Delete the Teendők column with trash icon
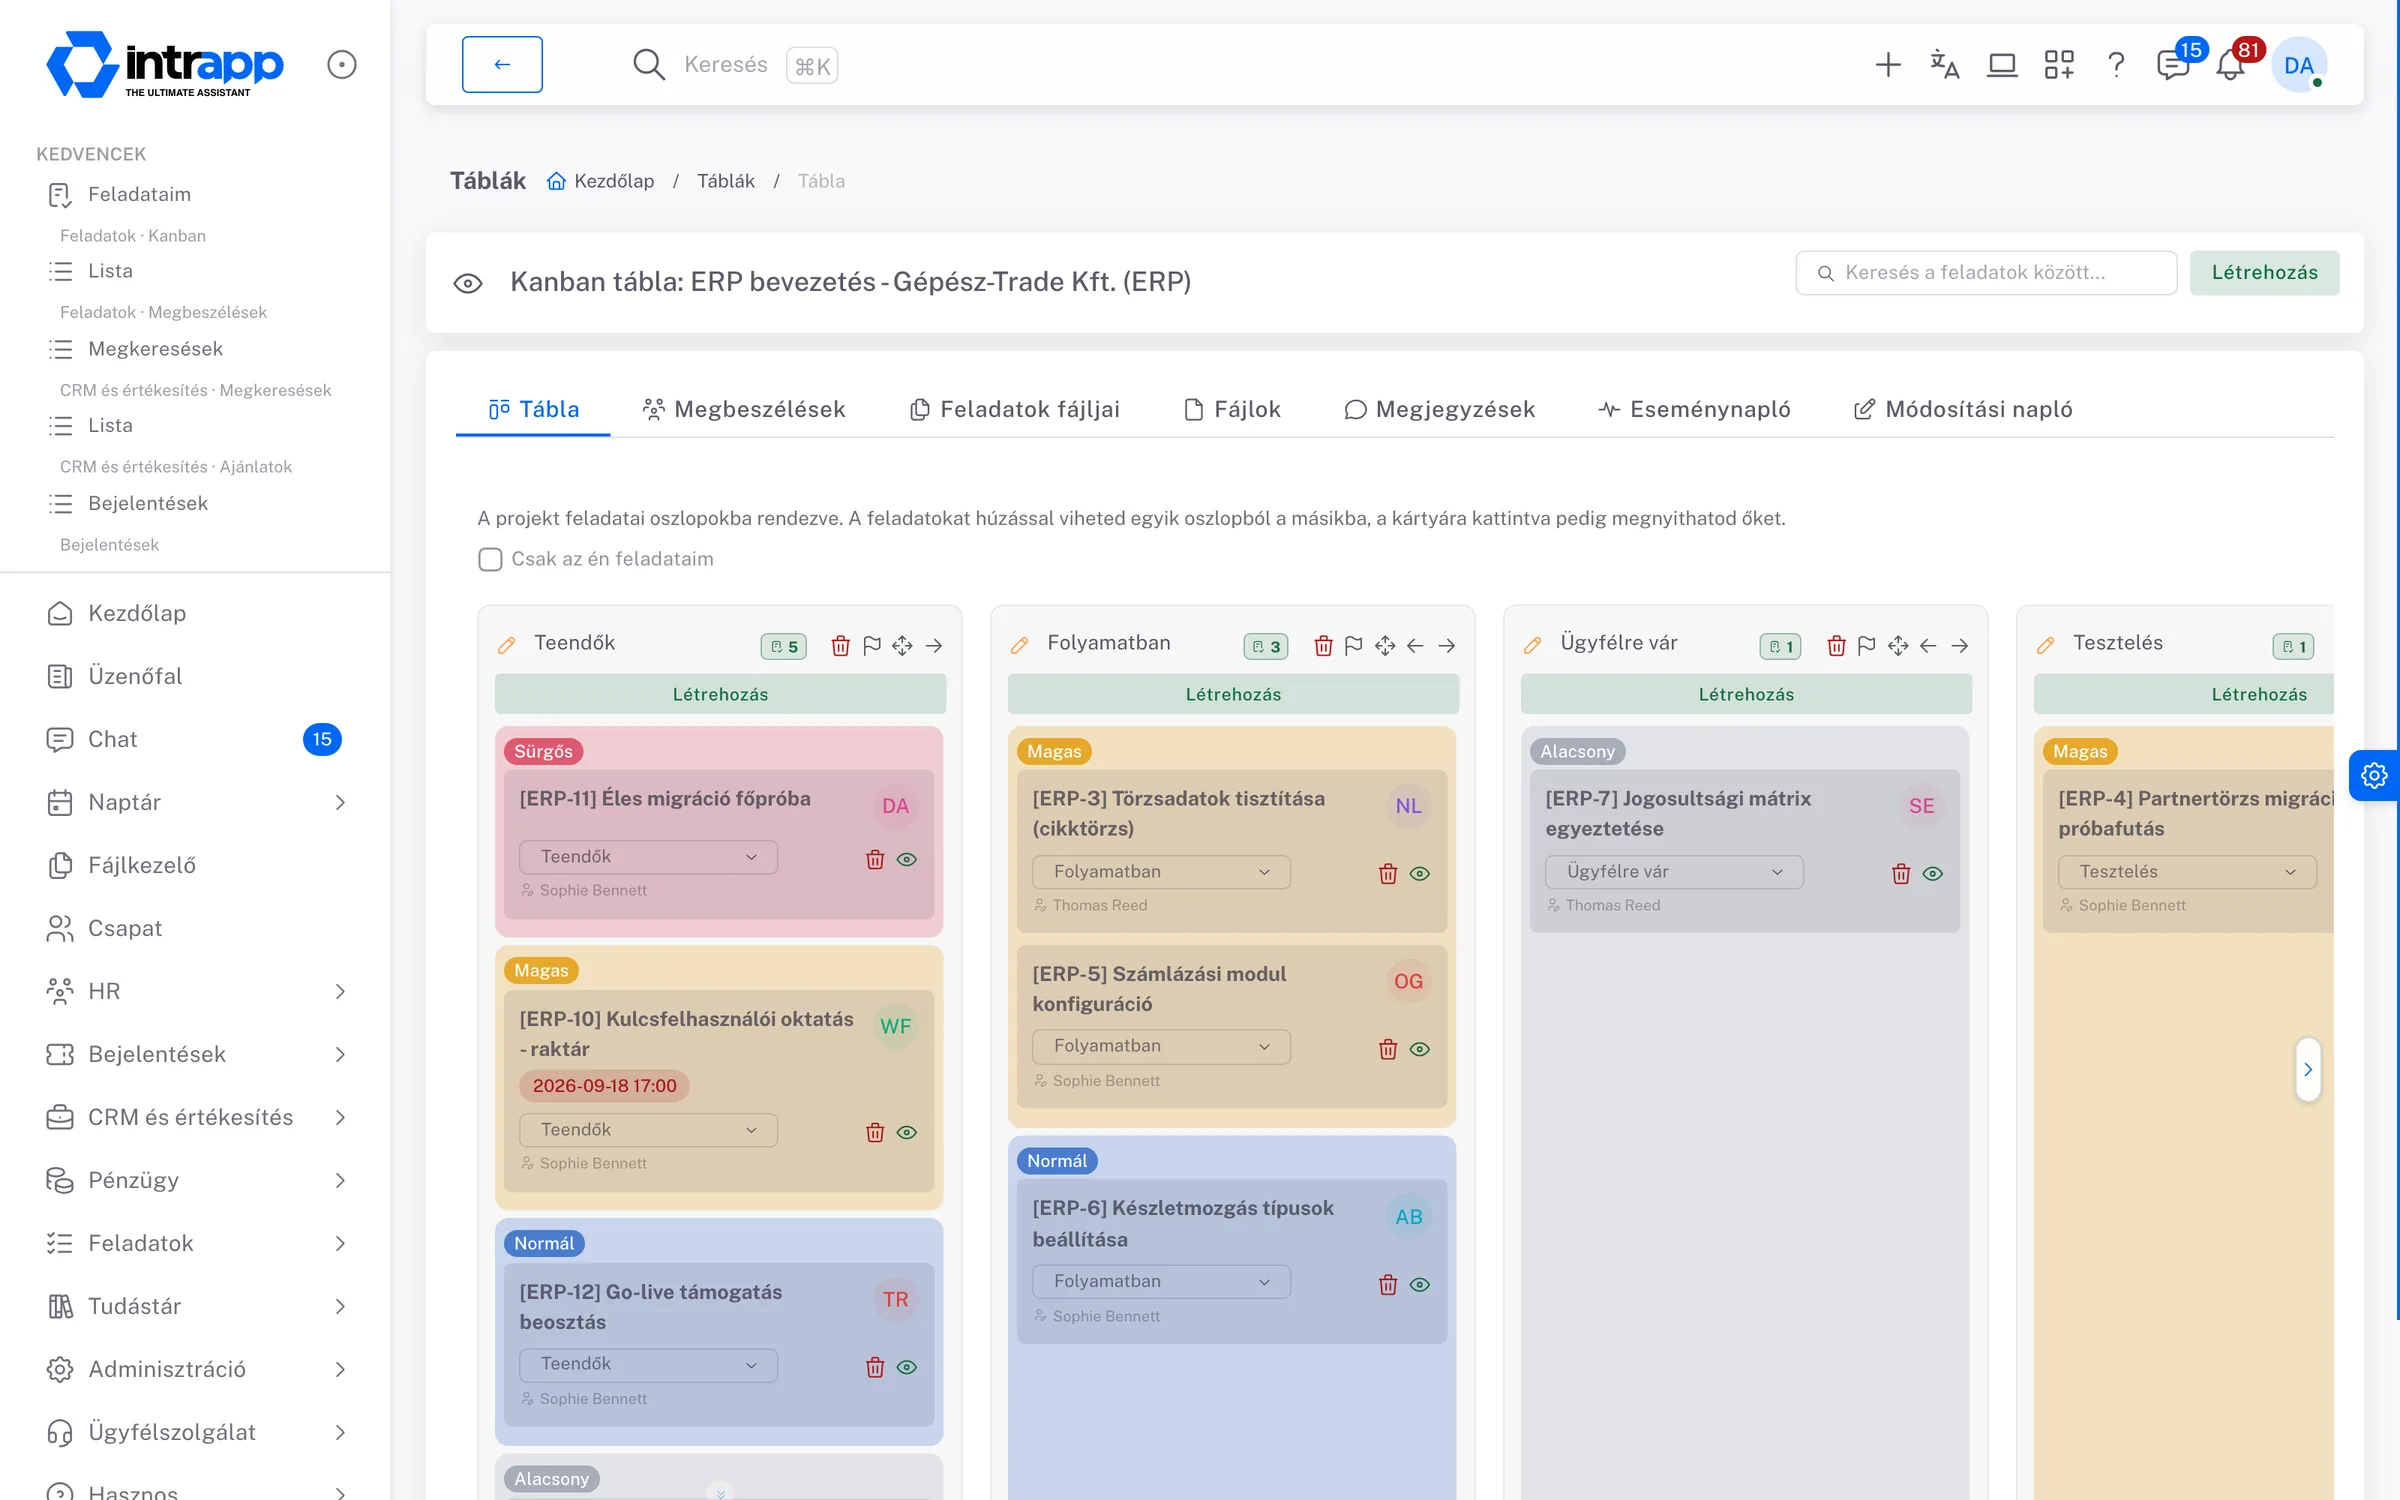 coord(840,646)
